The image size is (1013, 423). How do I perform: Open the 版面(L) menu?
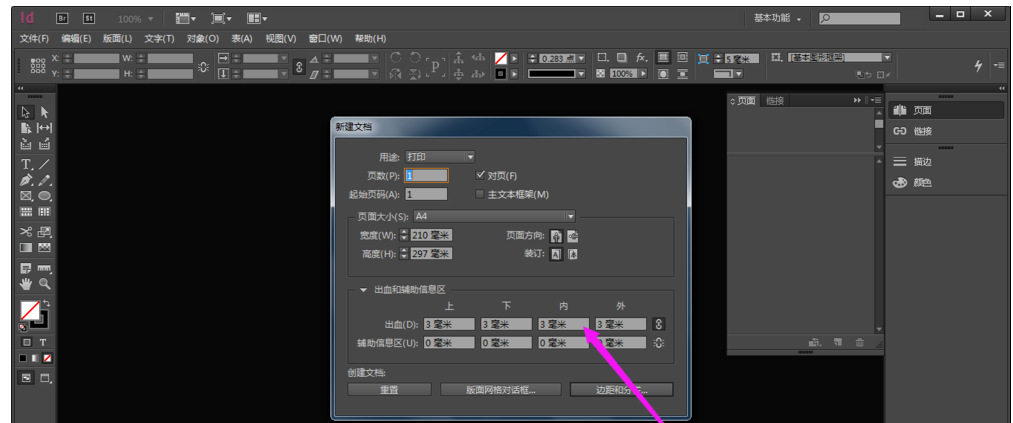tap(118, 39)
